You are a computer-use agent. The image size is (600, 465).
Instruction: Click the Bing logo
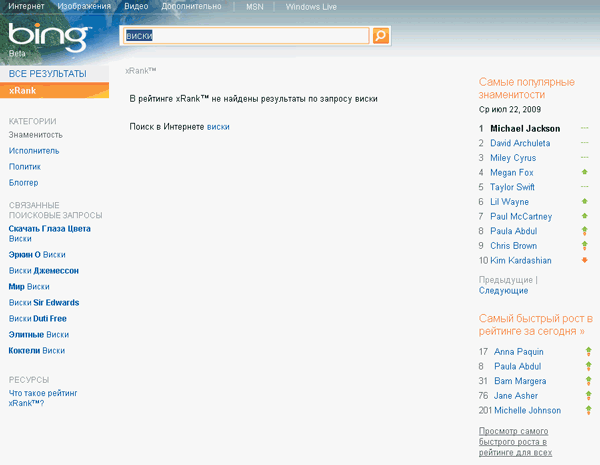tap(37, 39)
